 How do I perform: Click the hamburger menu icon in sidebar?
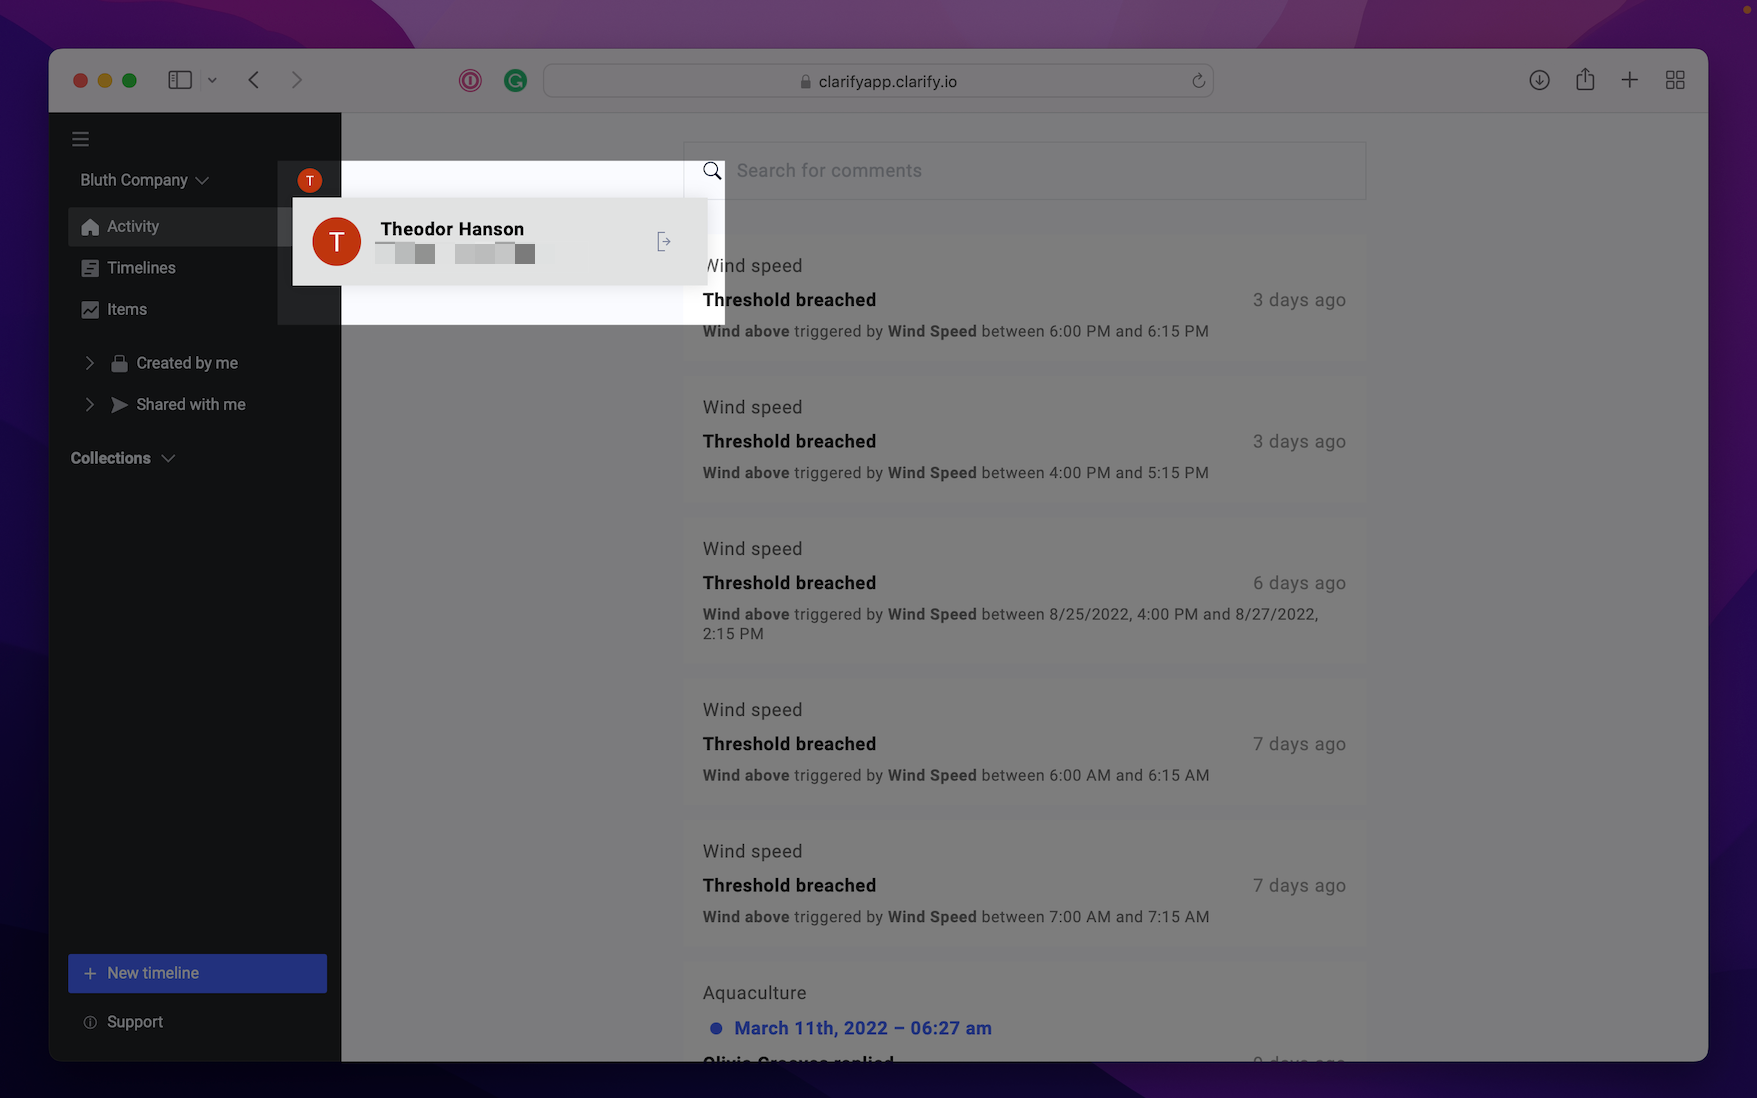coord(81,139)
